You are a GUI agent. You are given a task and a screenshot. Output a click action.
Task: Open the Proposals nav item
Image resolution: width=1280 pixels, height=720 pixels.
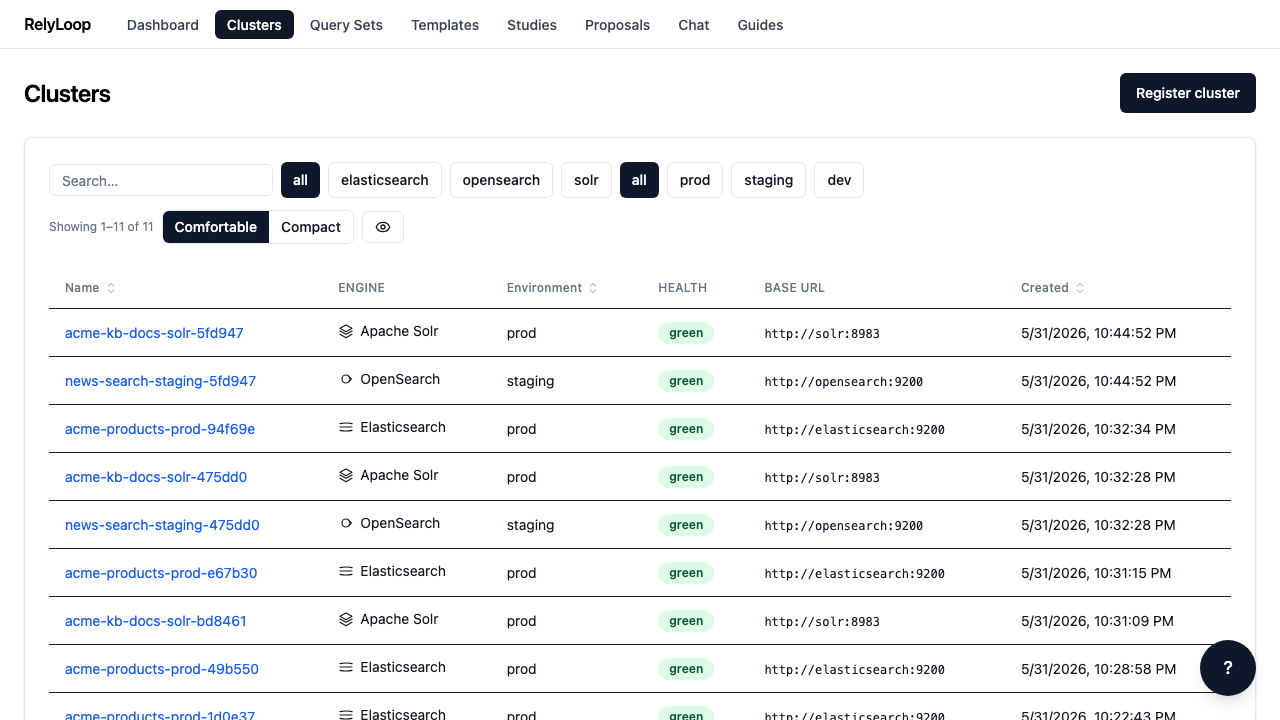pos(617,25)
